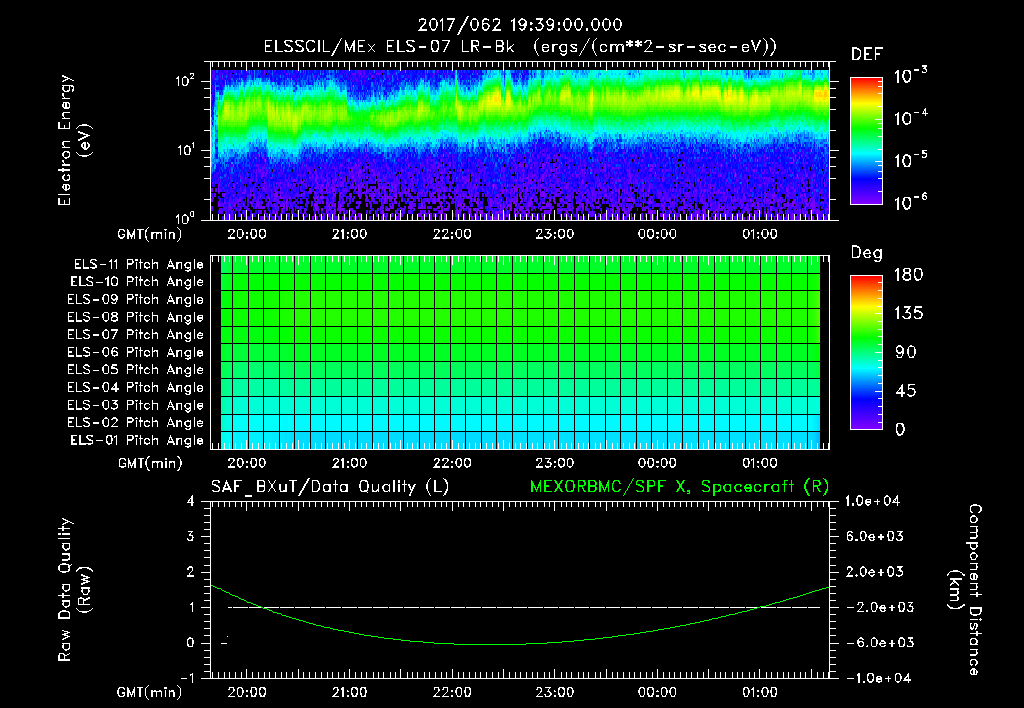This screenshot has width=1024, height=708.
Task: Select the ELS-04 Pitch Angle label
Action: [136, 388]
